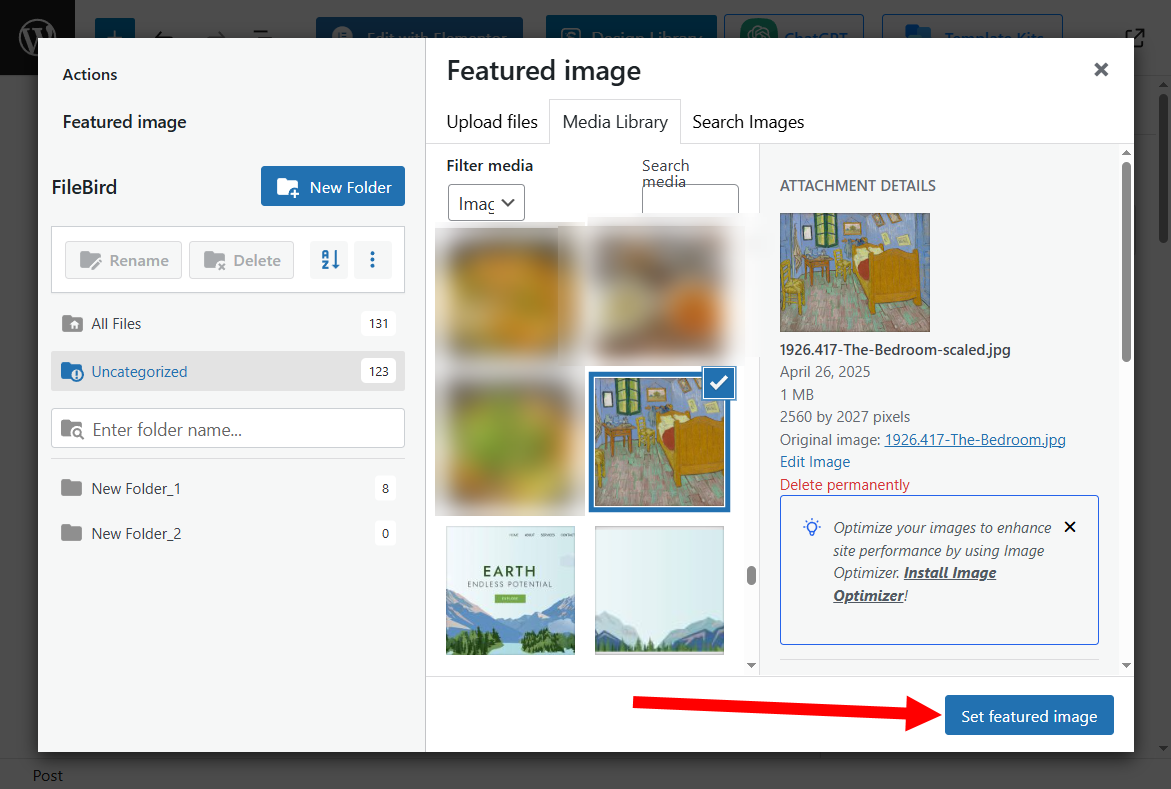Select the pale mountain landscape thumbnail
Screen dimensions: 1171x789
point(659,590)
